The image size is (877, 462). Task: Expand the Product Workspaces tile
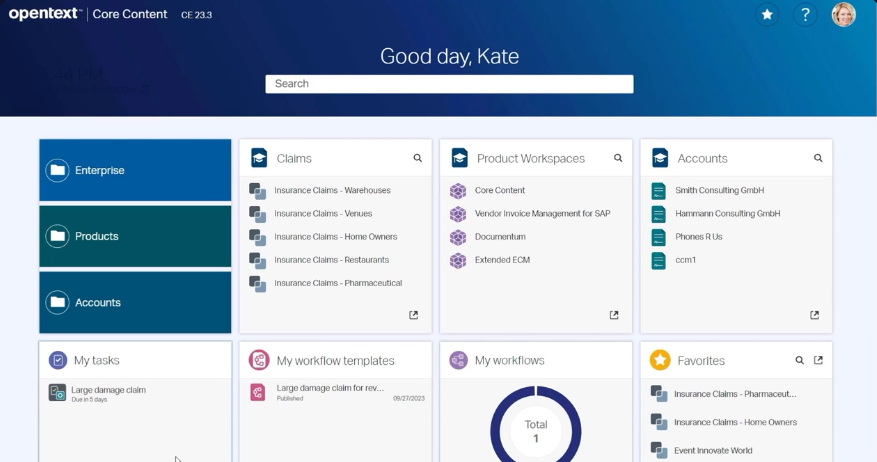pyautogui.click(x=614, y=315)
